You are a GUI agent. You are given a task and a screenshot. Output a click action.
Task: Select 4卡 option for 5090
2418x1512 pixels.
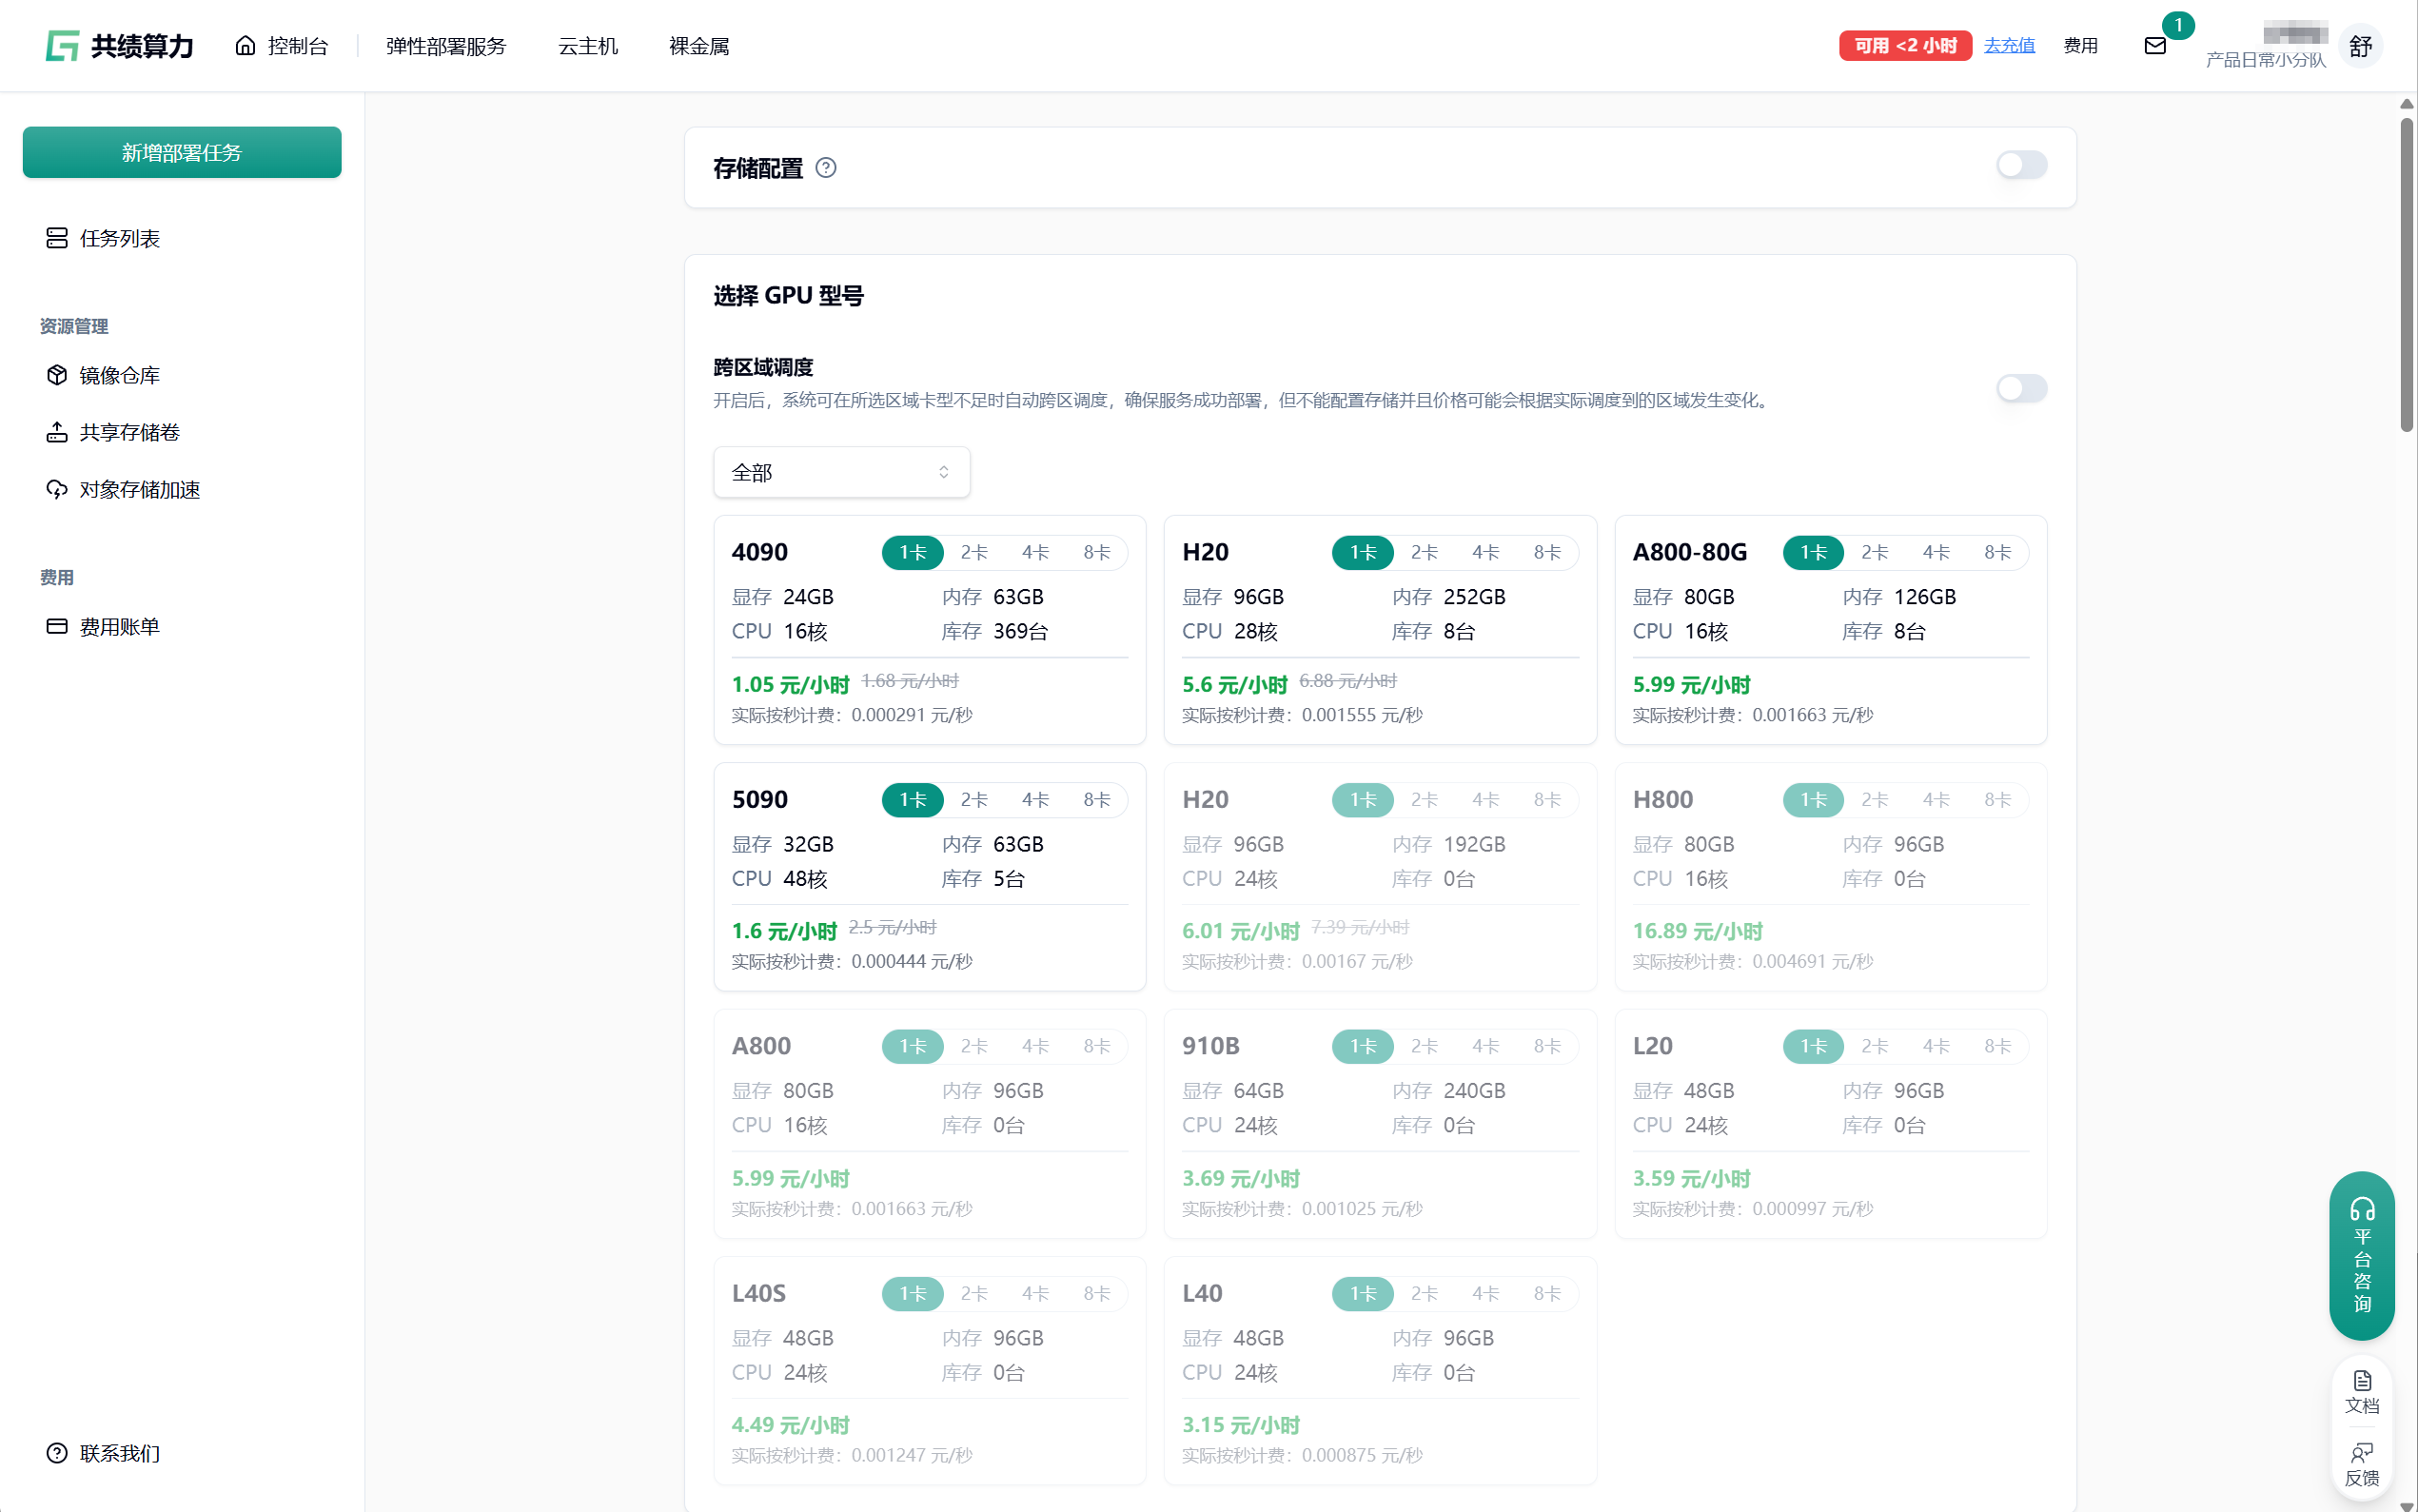(x=1035, y=800)
